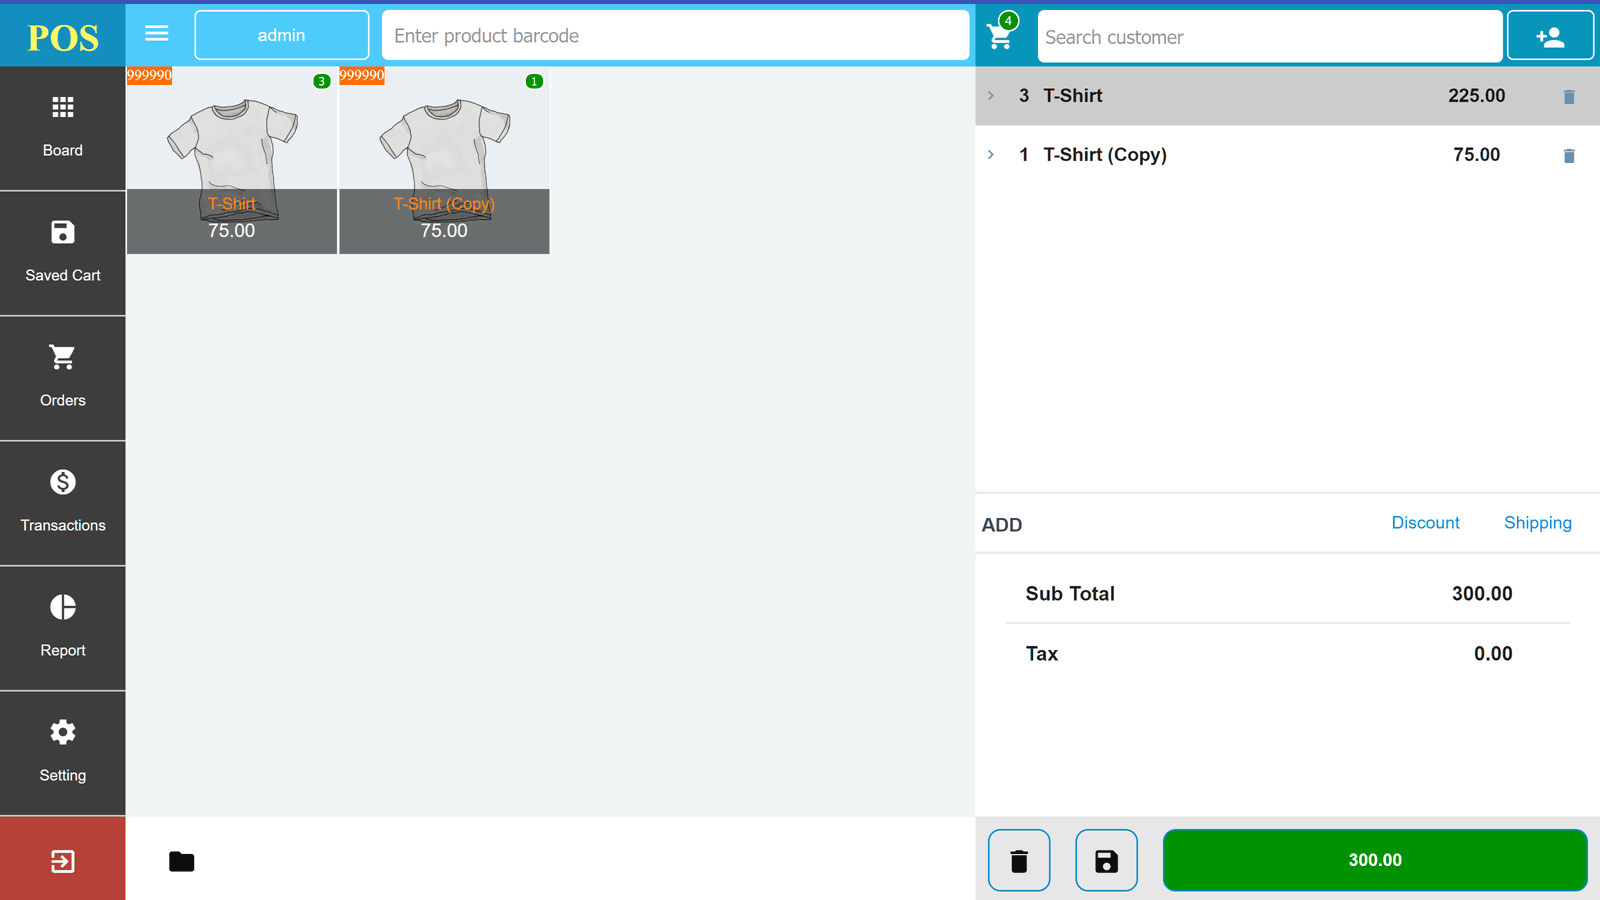Image resolution: width=1600 pixels, height=900 pixels.
Task: Open the category folder icon
Action: (181, 861)
